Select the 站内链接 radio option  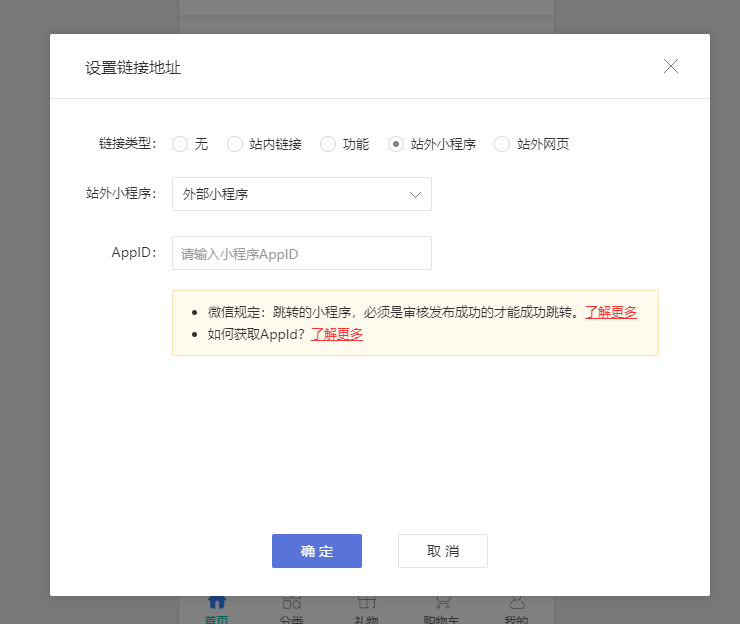tap(235, 144)
